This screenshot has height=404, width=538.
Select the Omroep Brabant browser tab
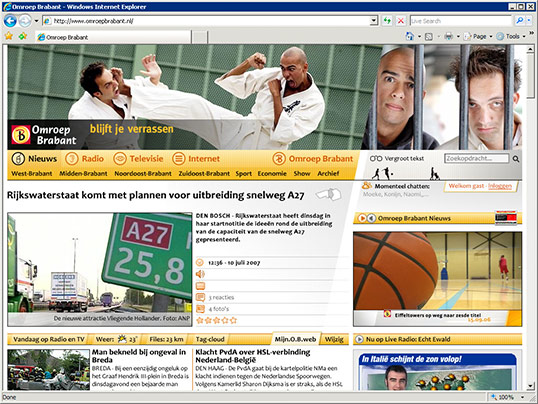[113, 37]
